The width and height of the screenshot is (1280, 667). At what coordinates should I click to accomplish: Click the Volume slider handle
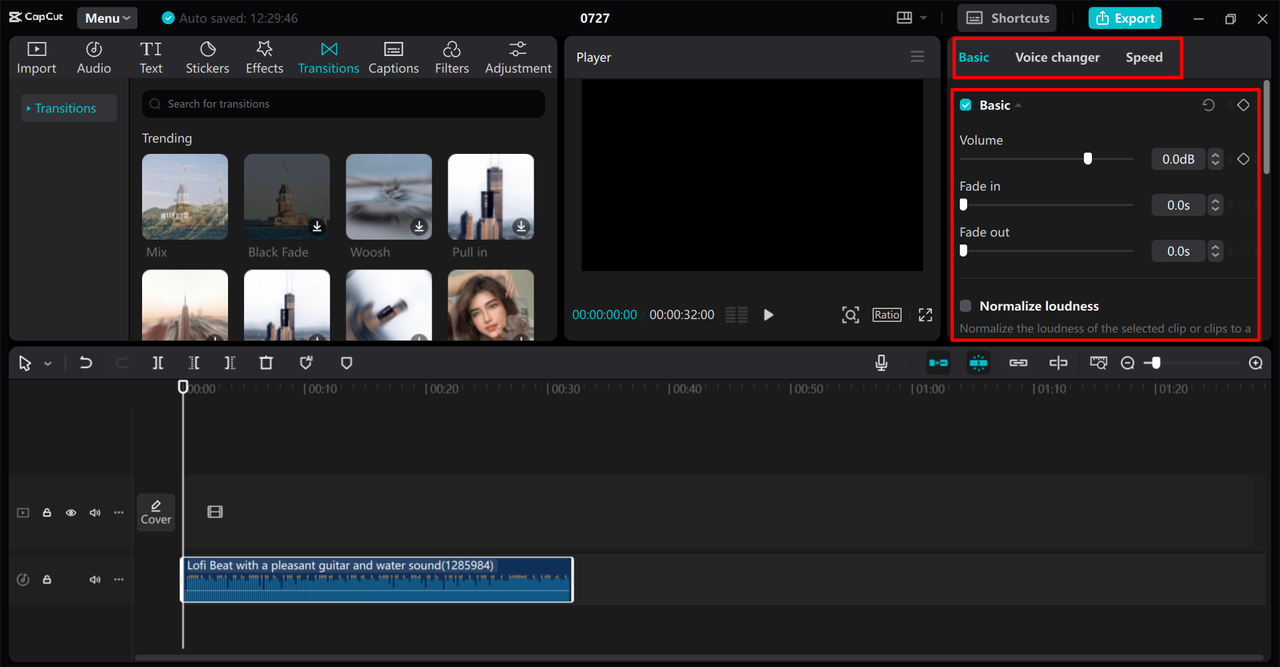1087,159
